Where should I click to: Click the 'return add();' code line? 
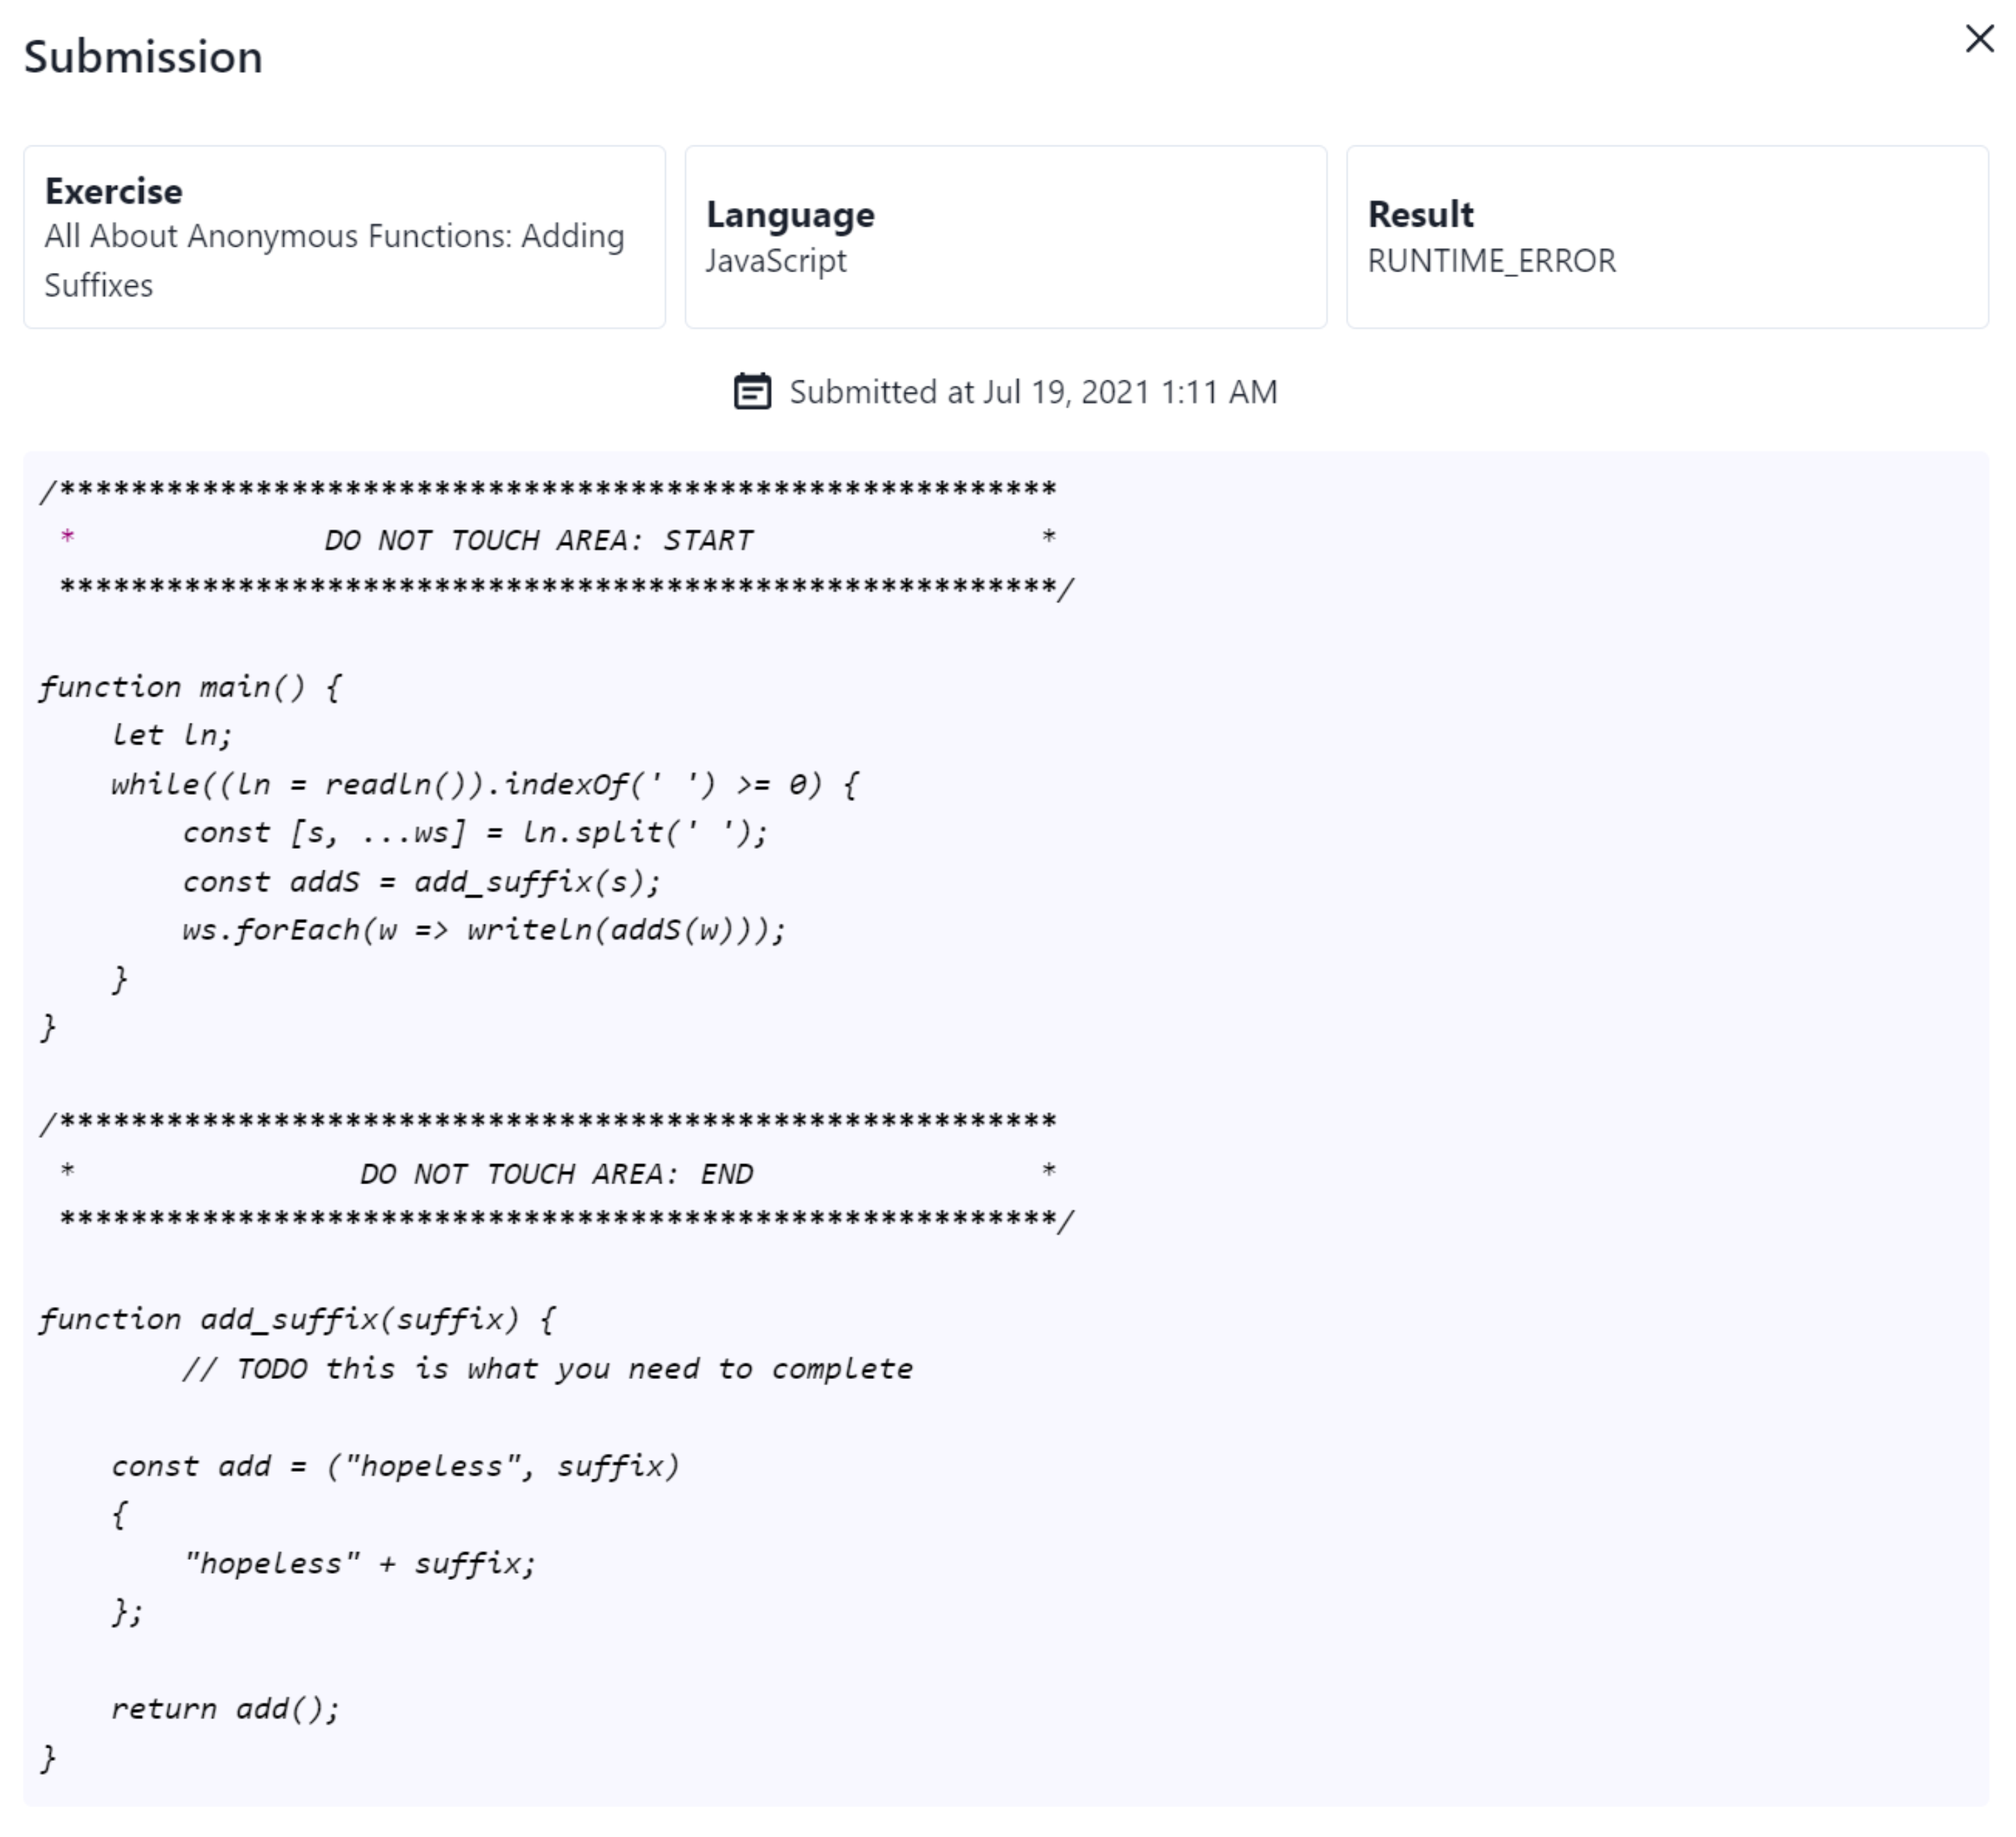(x=225, y=1709)
